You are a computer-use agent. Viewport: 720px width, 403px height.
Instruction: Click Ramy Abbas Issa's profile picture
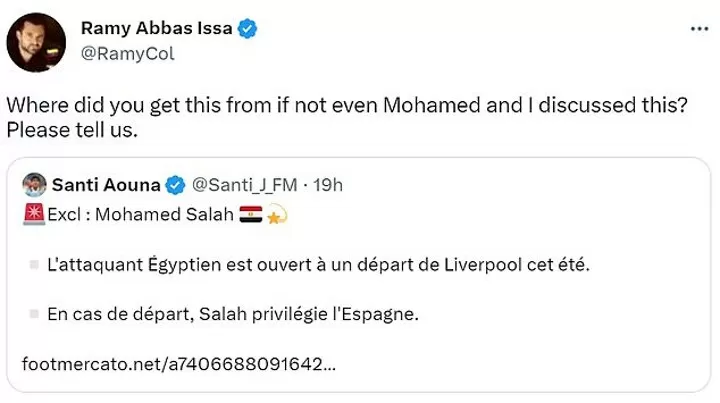[36, 42]
